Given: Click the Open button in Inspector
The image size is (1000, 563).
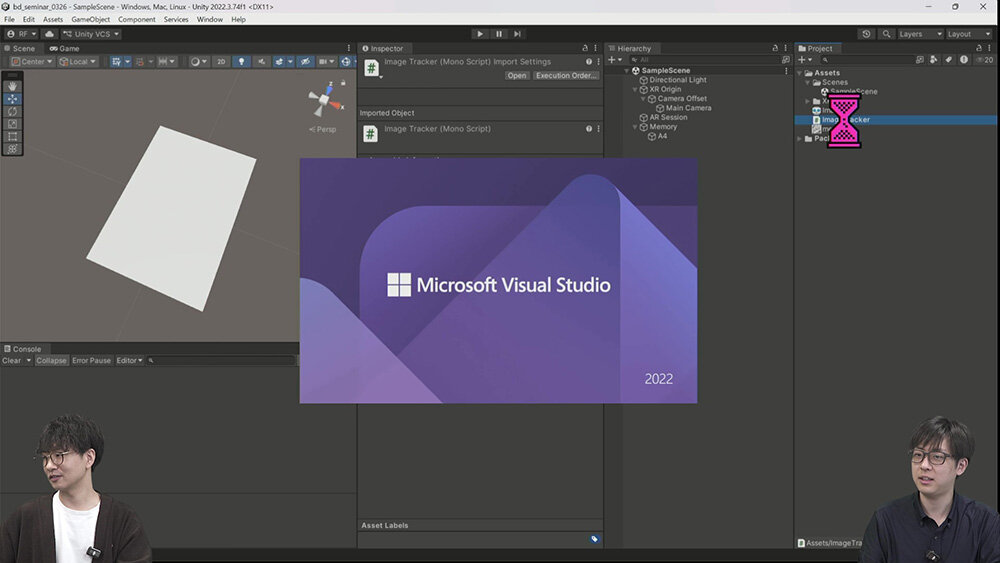Looking at the screenshot, I should tap(517, 76).
